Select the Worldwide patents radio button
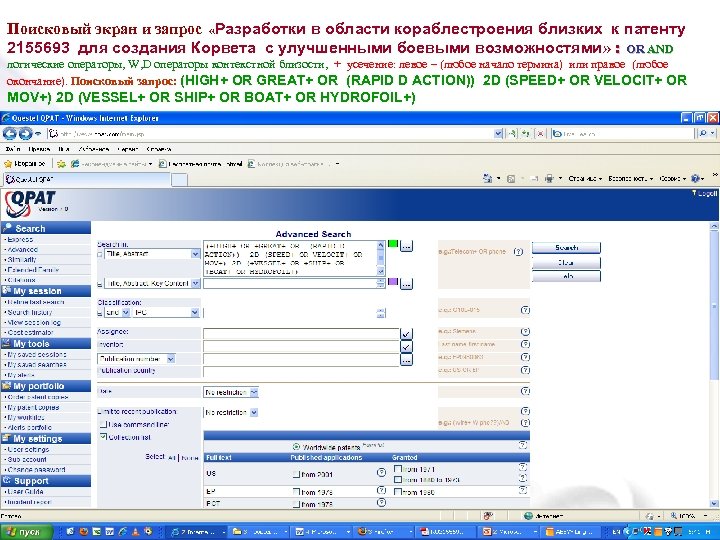720x540 pixels. point(296,447)
